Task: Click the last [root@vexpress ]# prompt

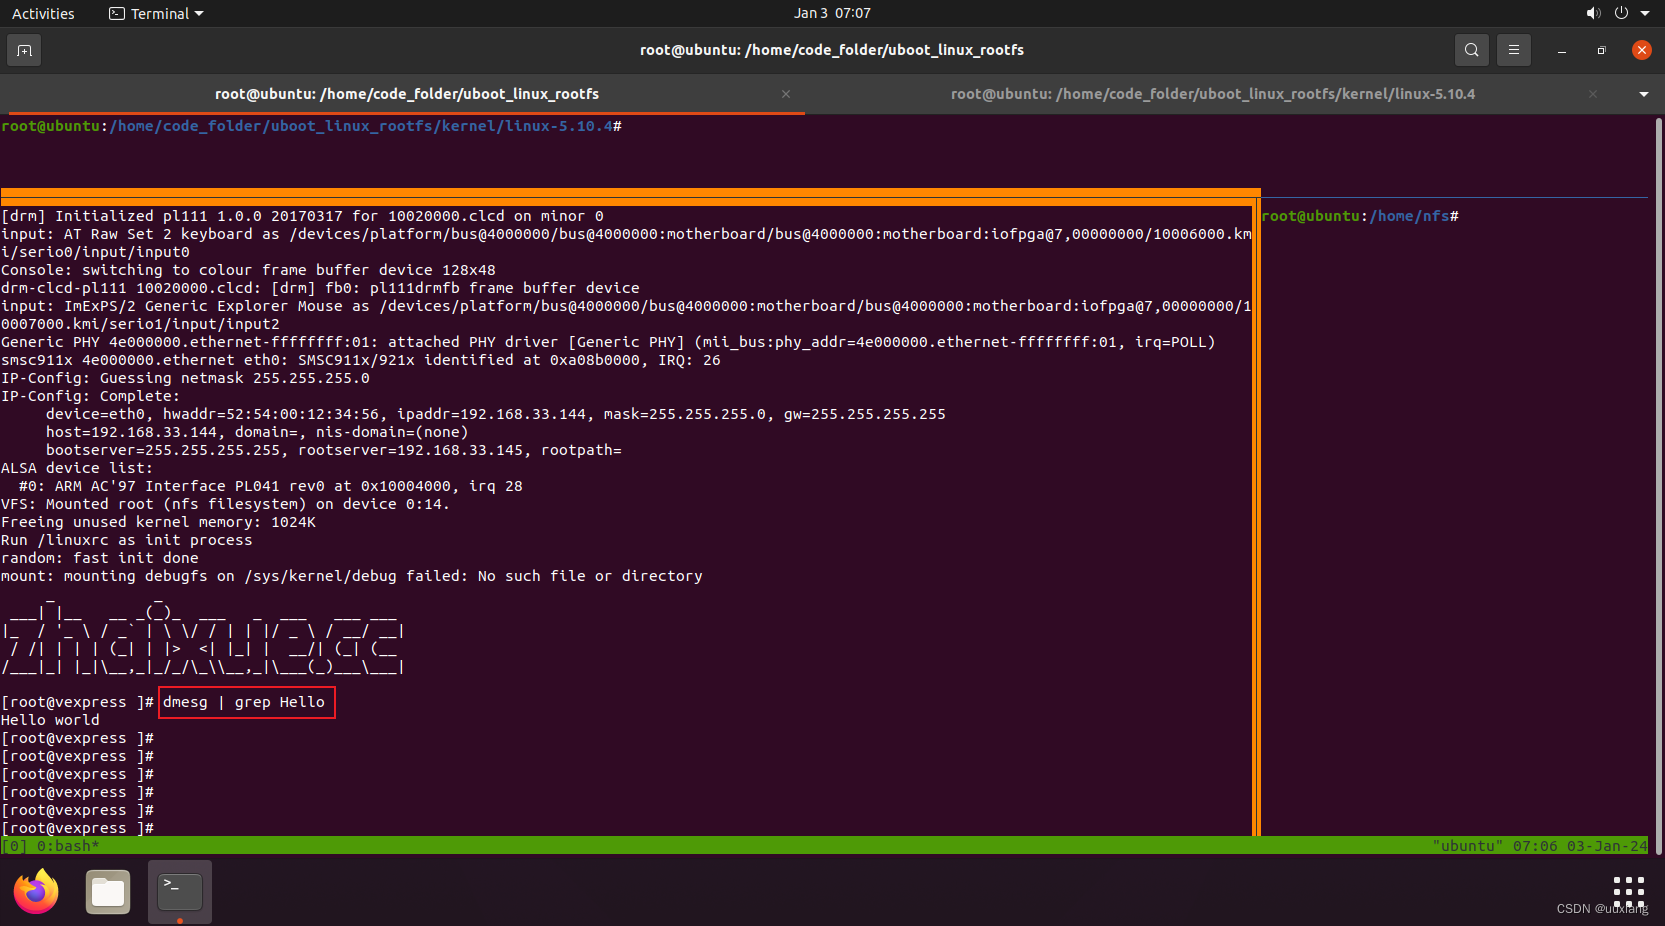Action: [77, 828]
